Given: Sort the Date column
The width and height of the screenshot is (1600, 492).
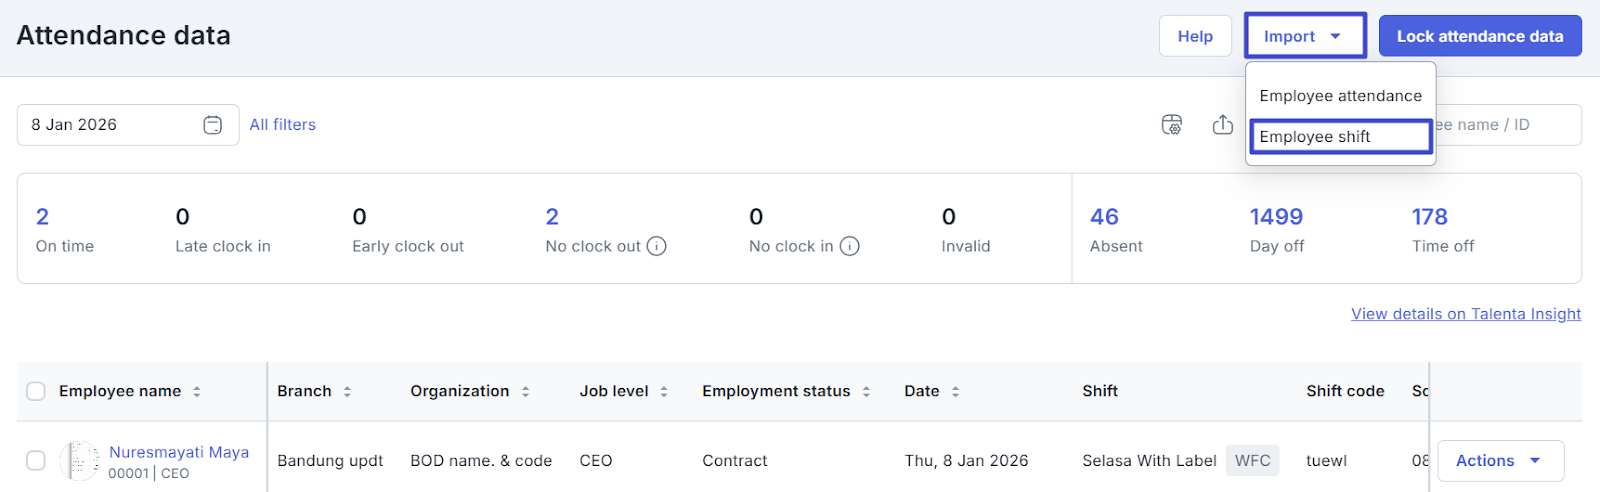Looking at the screenshot, I should (955, 392).
